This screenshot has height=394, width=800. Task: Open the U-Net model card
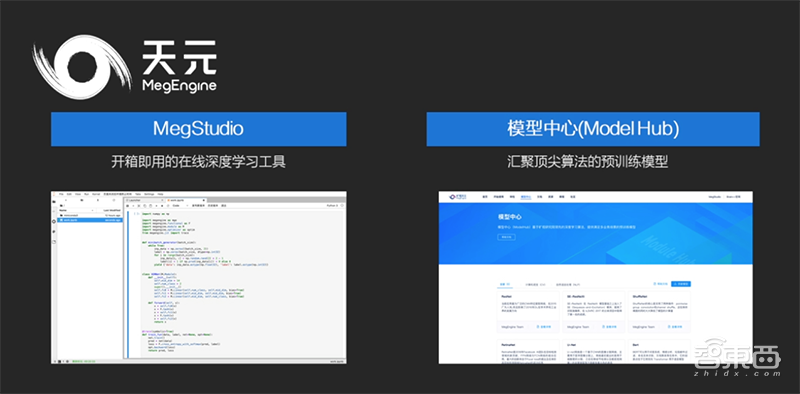(x=594, y=352)
